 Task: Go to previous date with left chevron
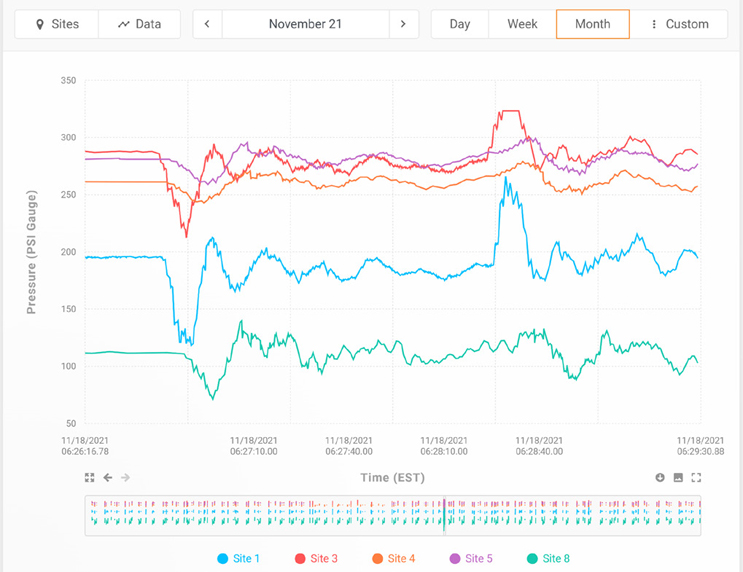pyautogui.click(x=207, y=24)
